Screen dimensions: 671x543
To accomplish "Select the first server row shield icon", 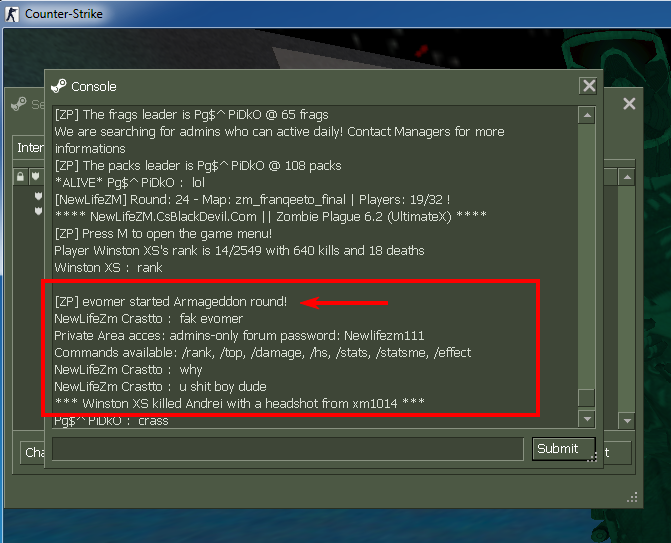I will 39,196.
